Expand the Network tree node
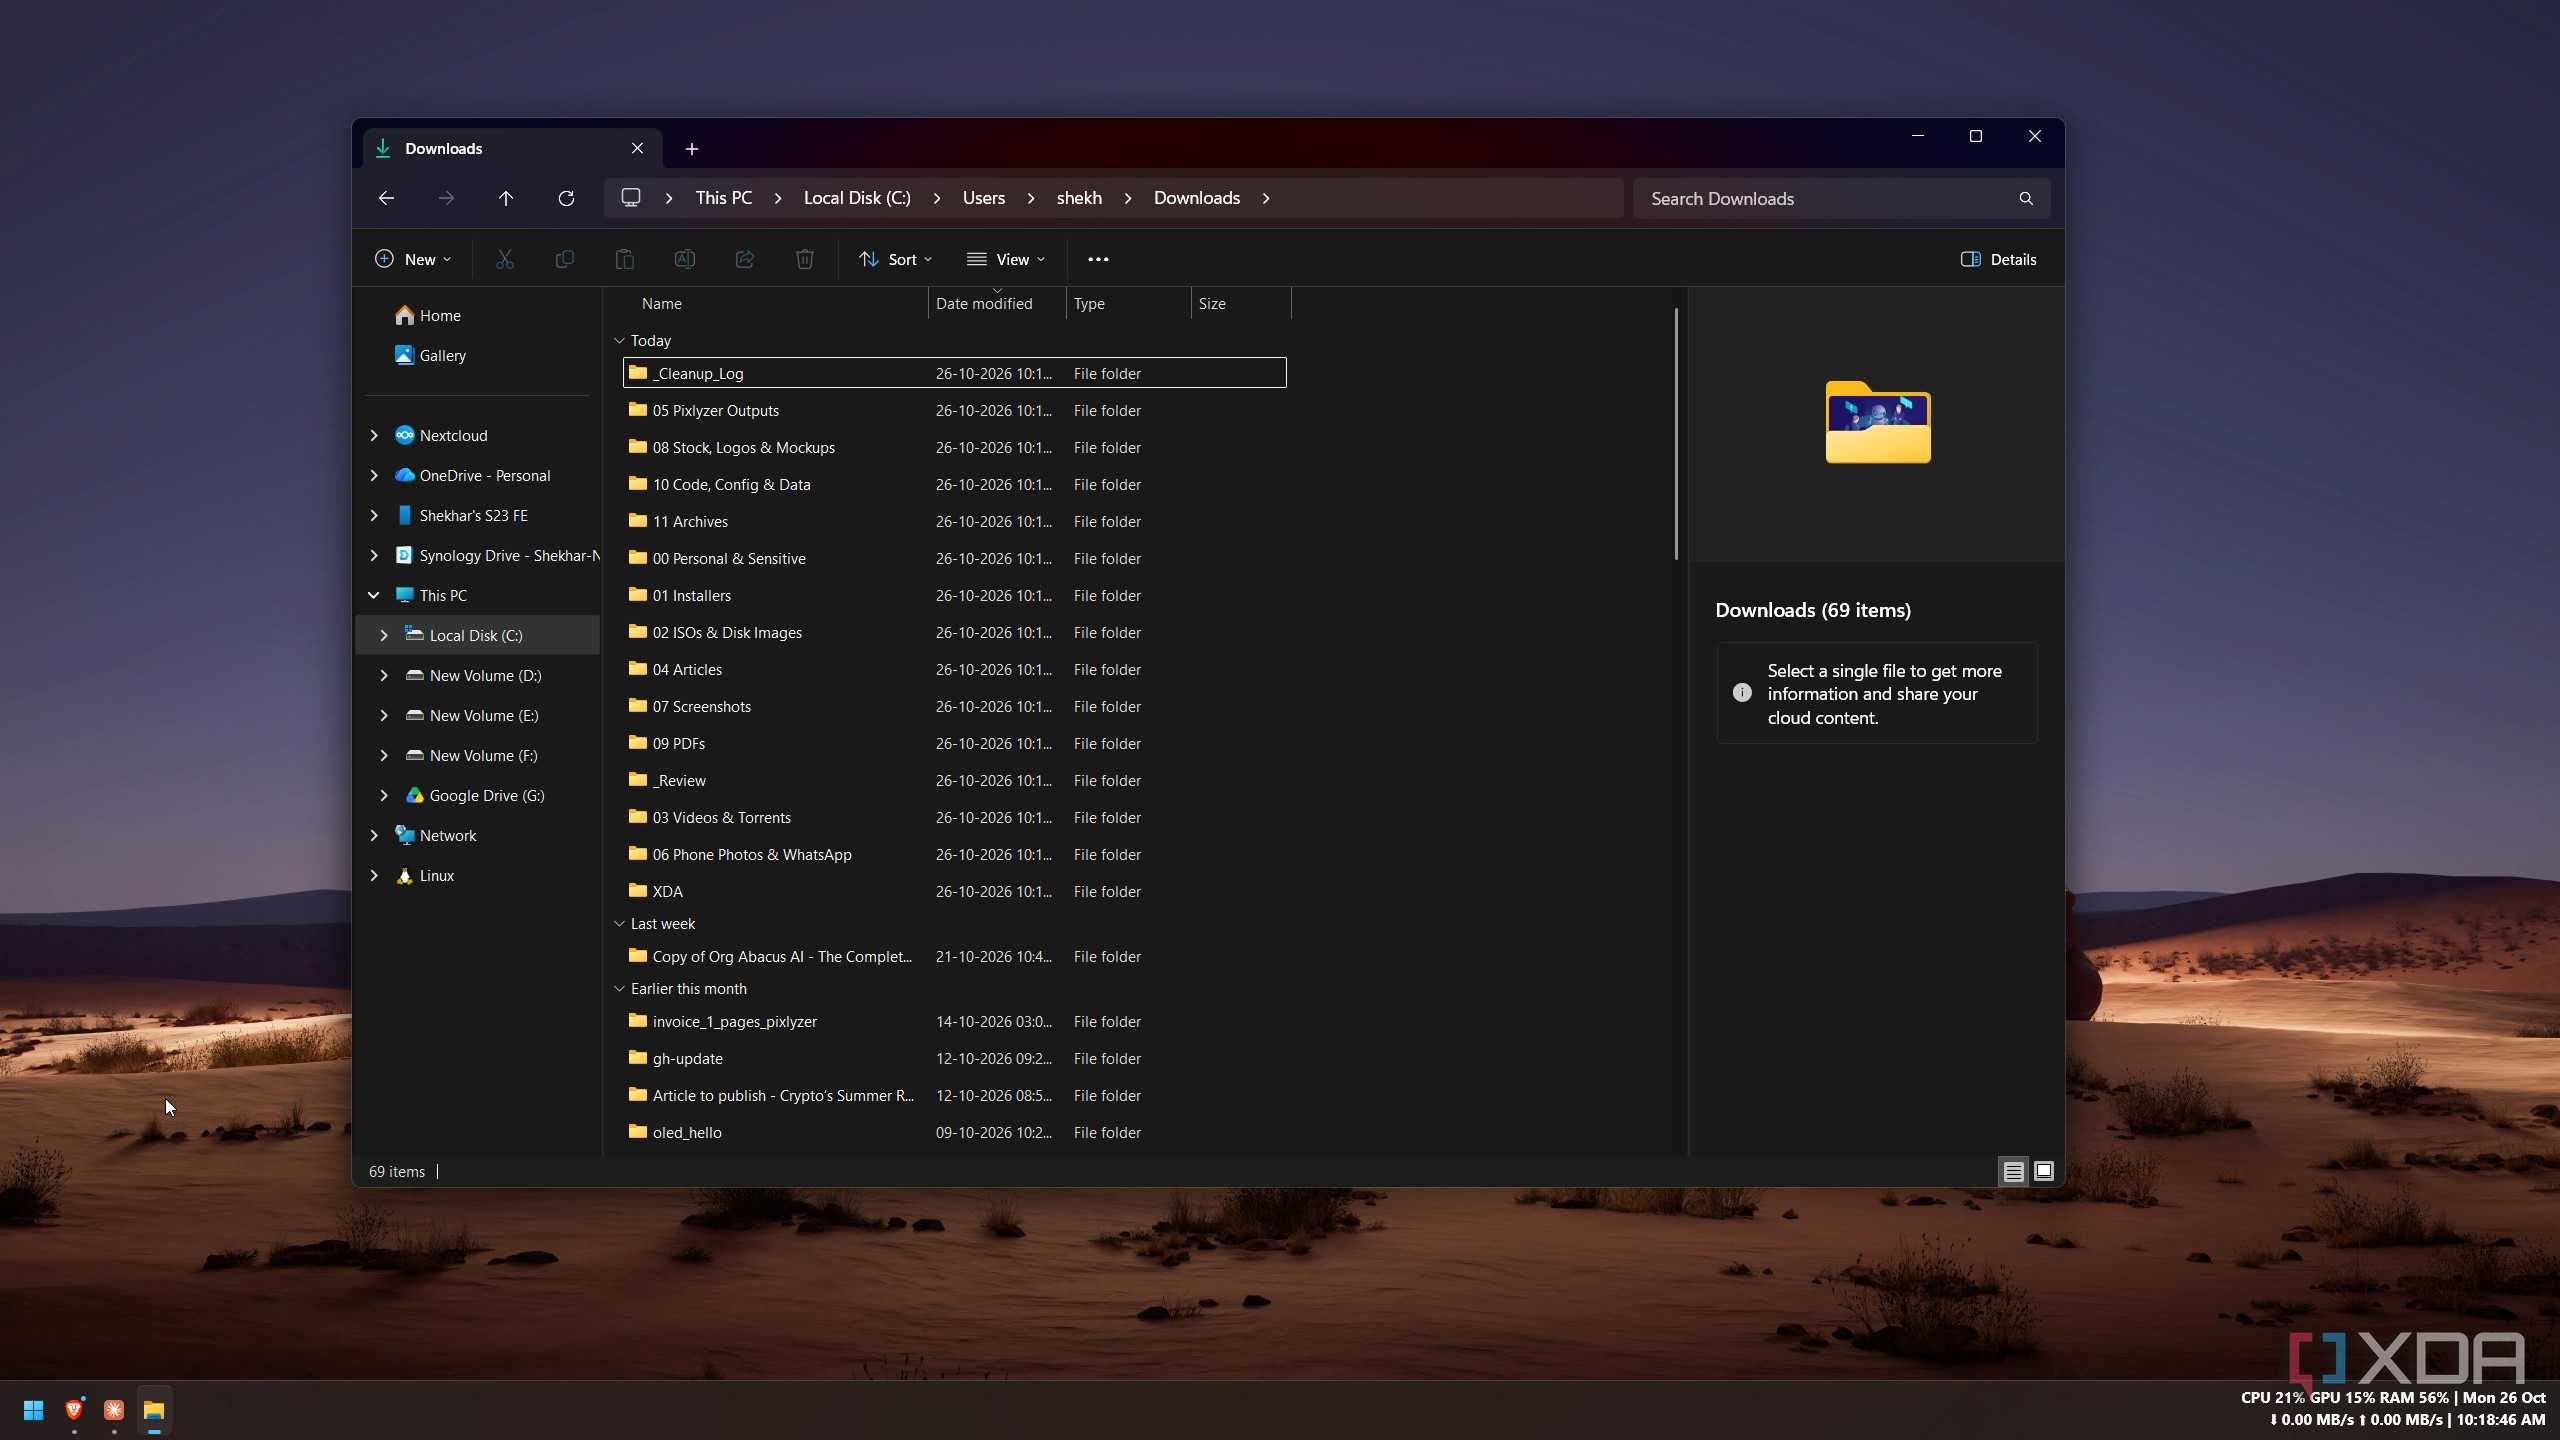 click(x=374, y=835)
